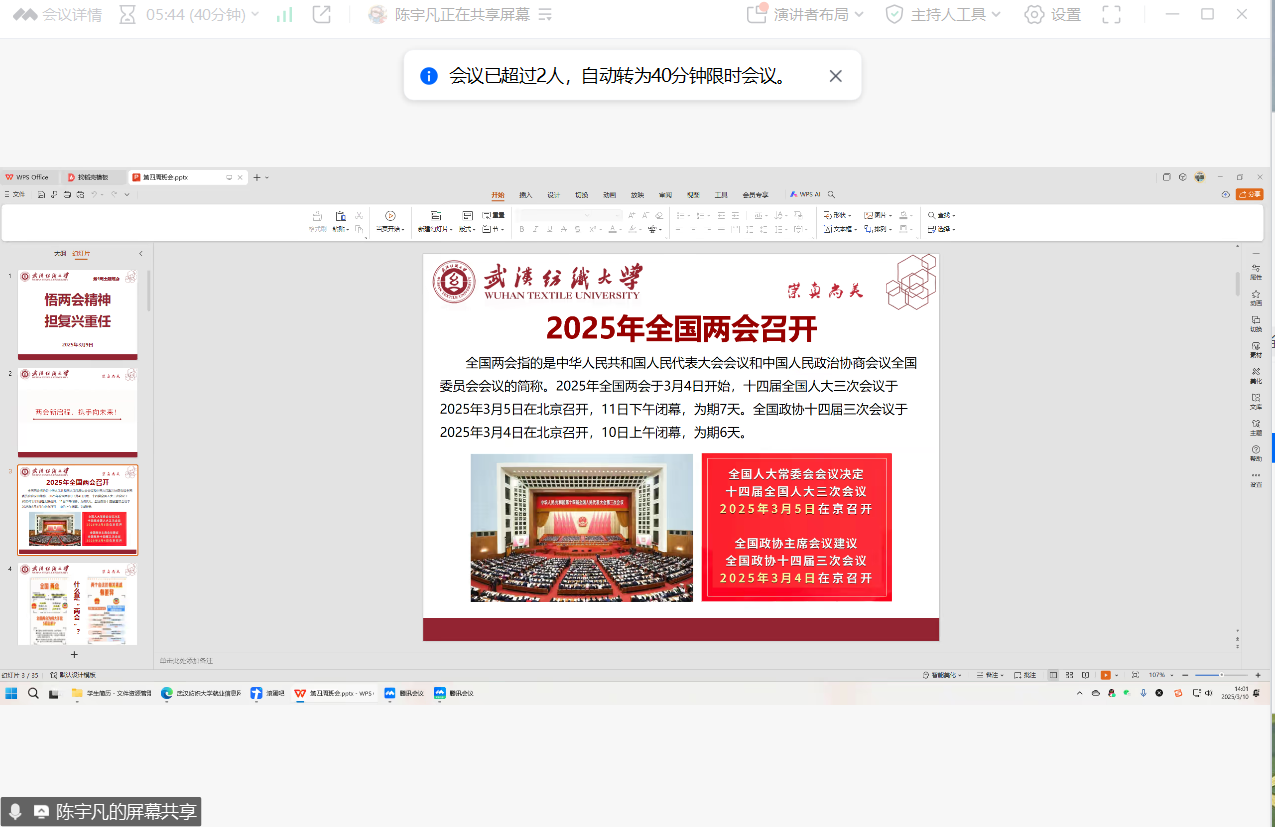Toggle full screen mode icon
The image size is (1275, 827).
1111,15
